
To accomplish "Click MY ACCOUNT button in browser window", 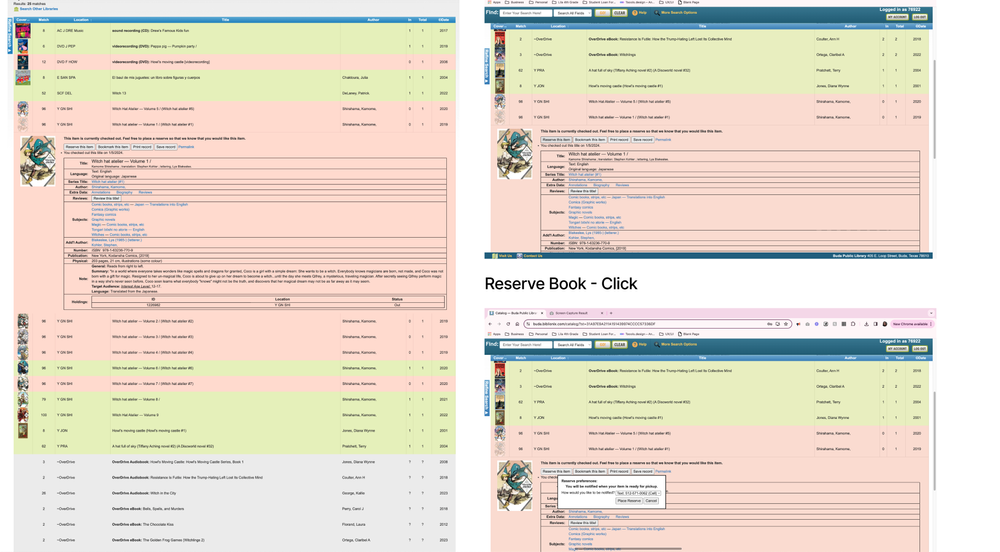I will (897, 349).
